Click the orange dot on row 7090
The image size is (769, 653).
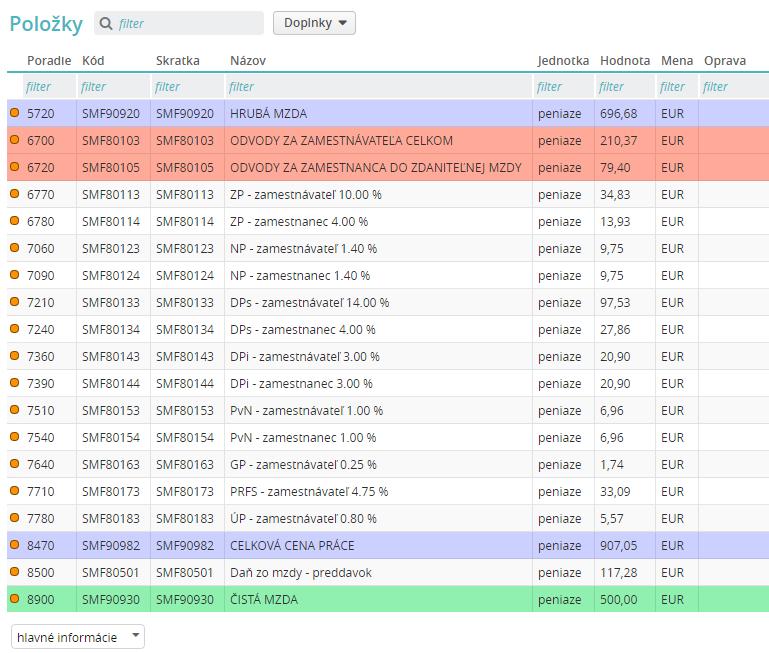15,274
